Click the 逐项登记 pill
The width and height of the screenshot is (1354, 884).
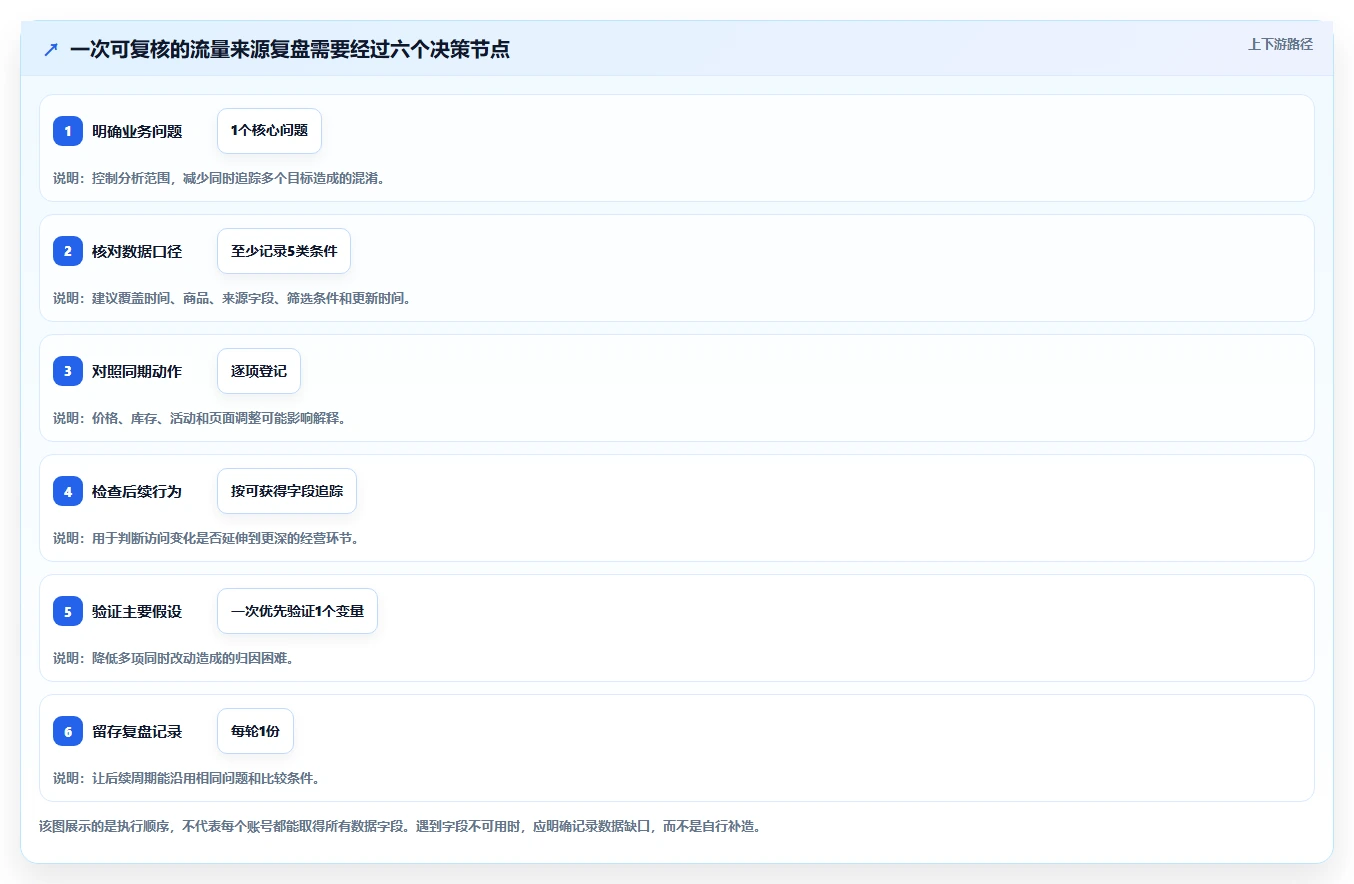pos(259,371)
